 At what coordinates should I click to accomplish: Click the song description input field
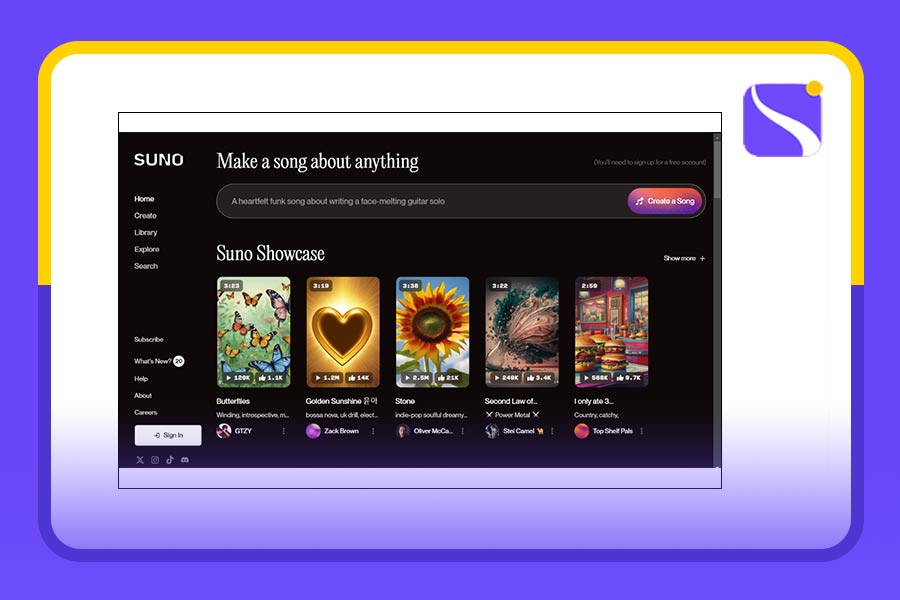420,201
